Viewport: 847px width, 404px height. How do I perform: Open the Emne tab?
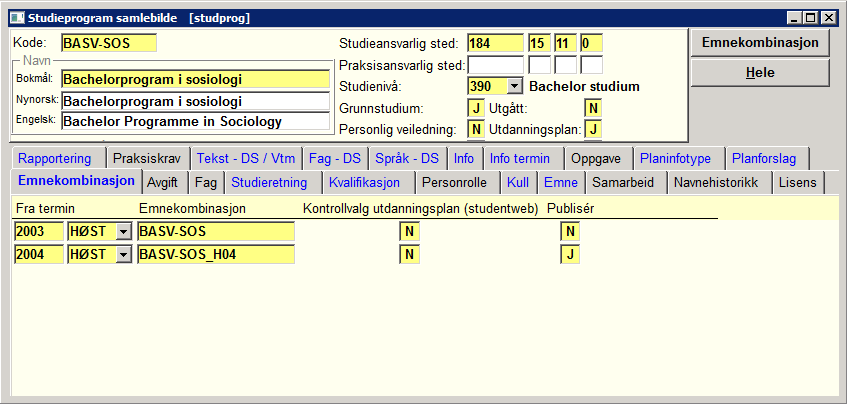tap(561, 183)
